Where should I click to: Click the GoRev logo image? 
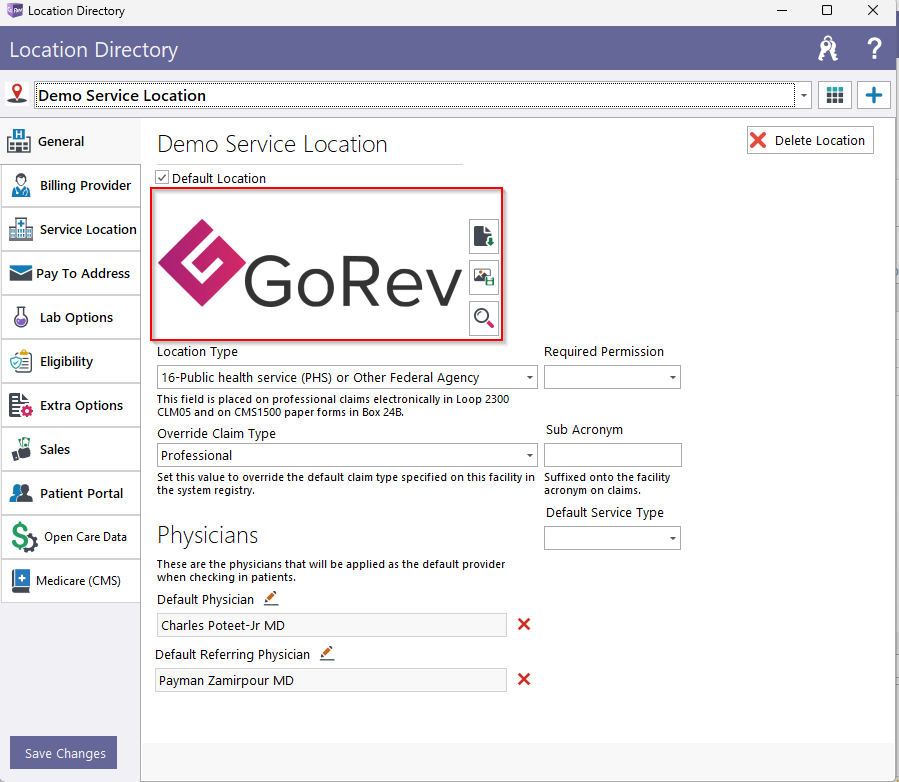[x=310, y=264]
